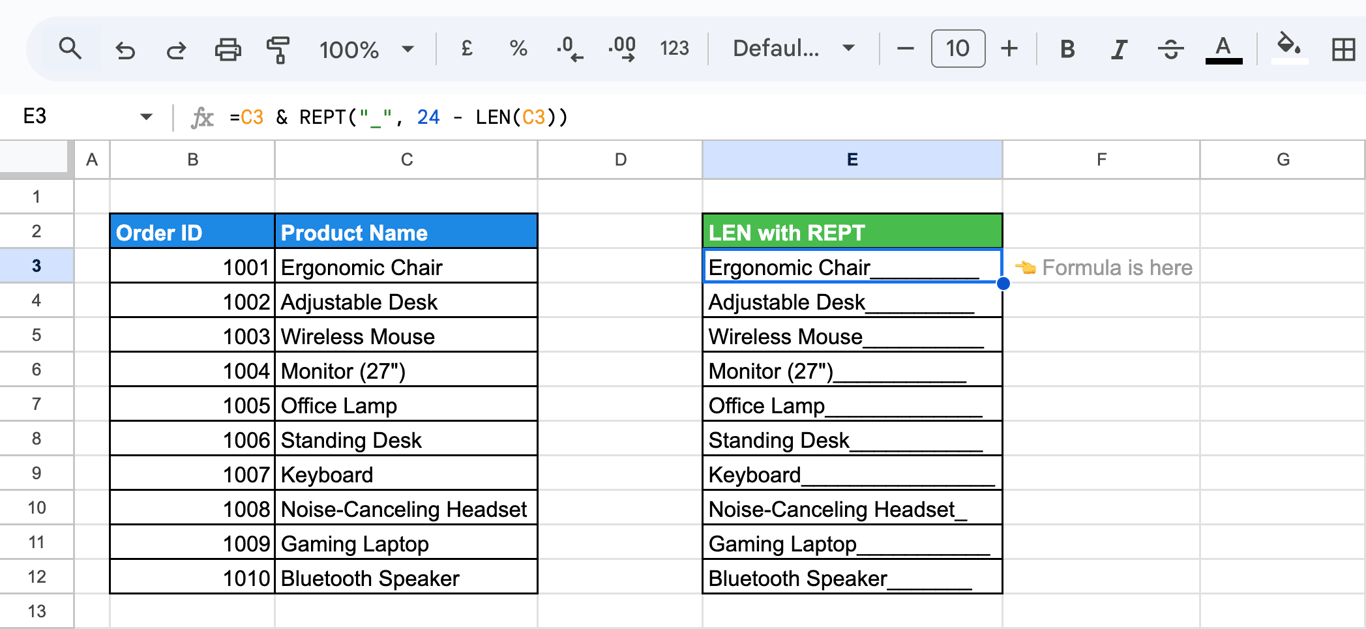
Task: Undo the last action
Action: coord(125,49)
